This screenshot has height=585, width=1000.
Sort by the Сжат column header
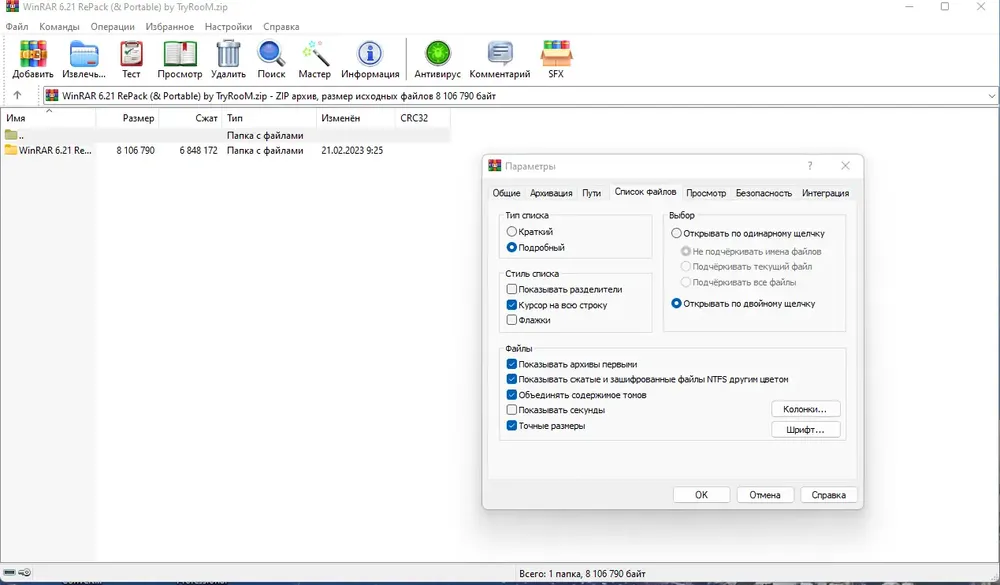191,118
